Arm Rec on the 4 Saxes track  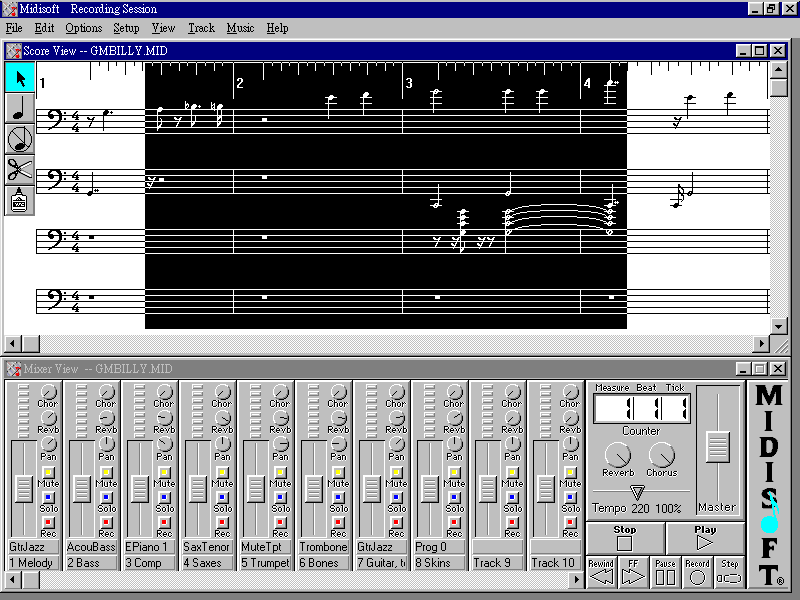coord(222,522)
